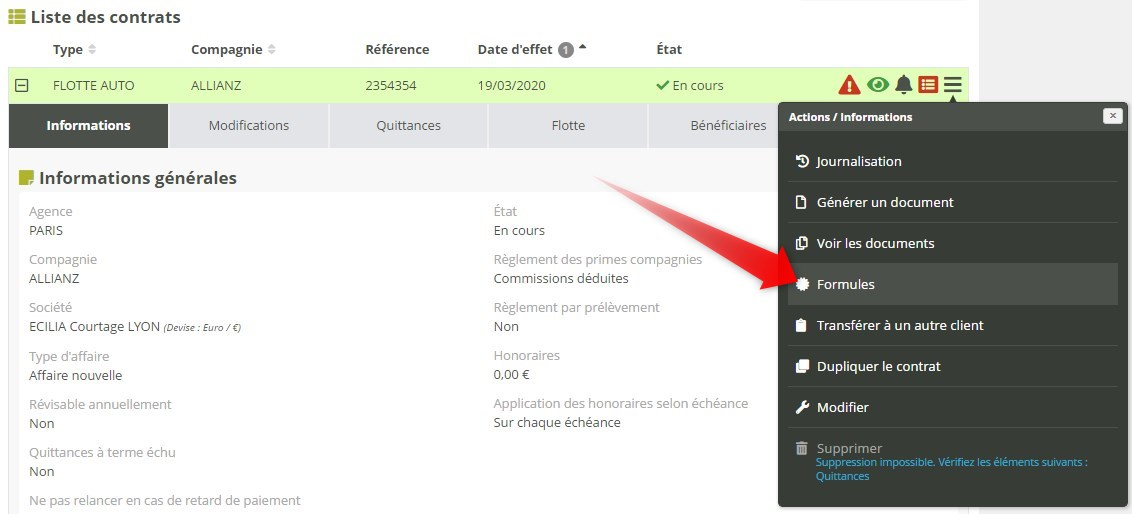Switch to the Modifications tab
1132x514 pixels.
pyautogui.click(x=249, y=126)
